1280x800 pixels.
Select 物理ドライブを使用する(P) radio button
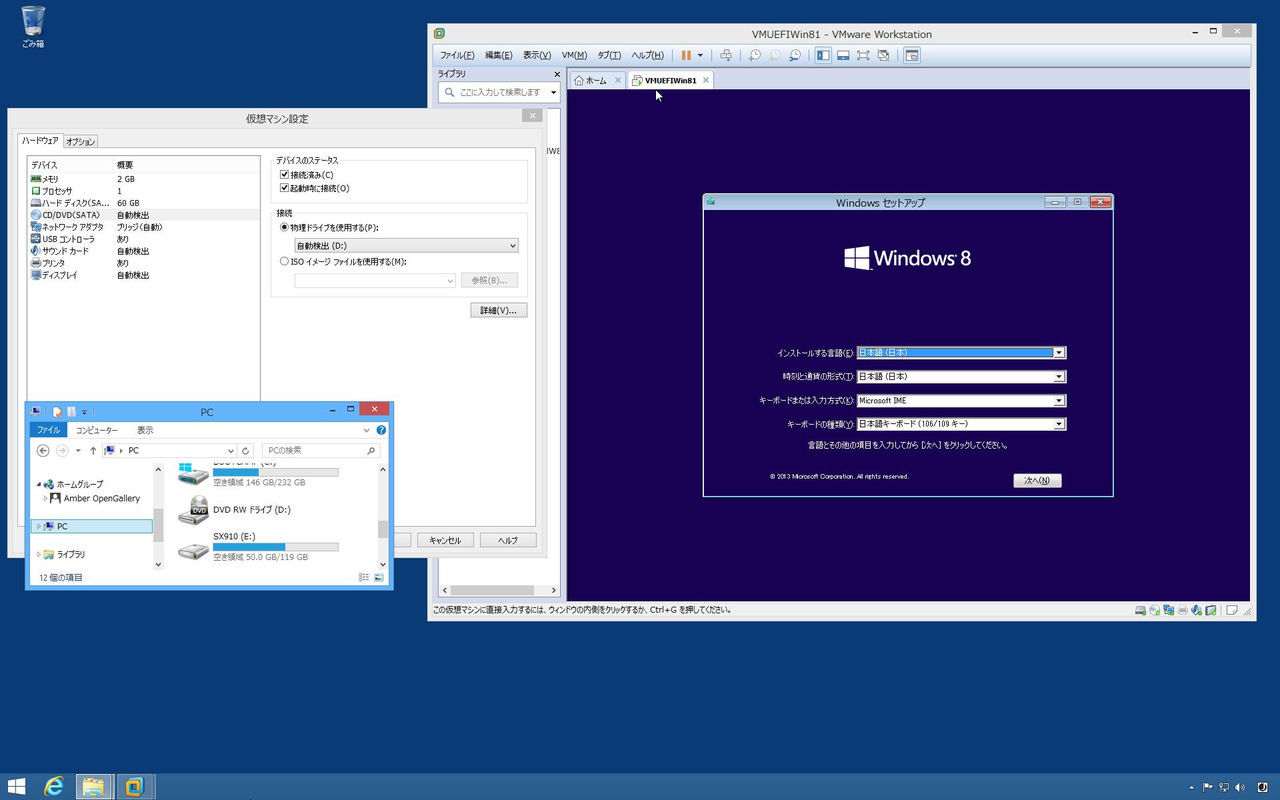pos(285,228)
